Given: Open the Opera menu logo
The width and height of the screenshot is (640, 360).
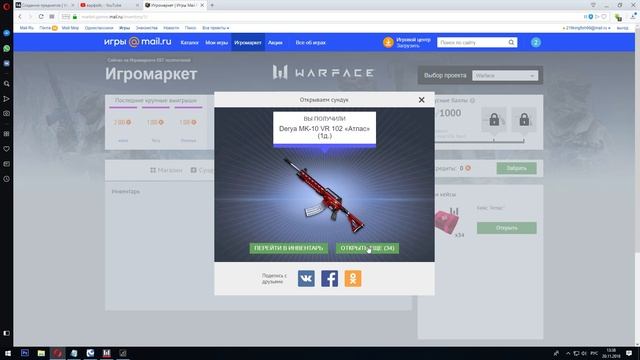Looking at the screenshot, I should tap(6, 6).
